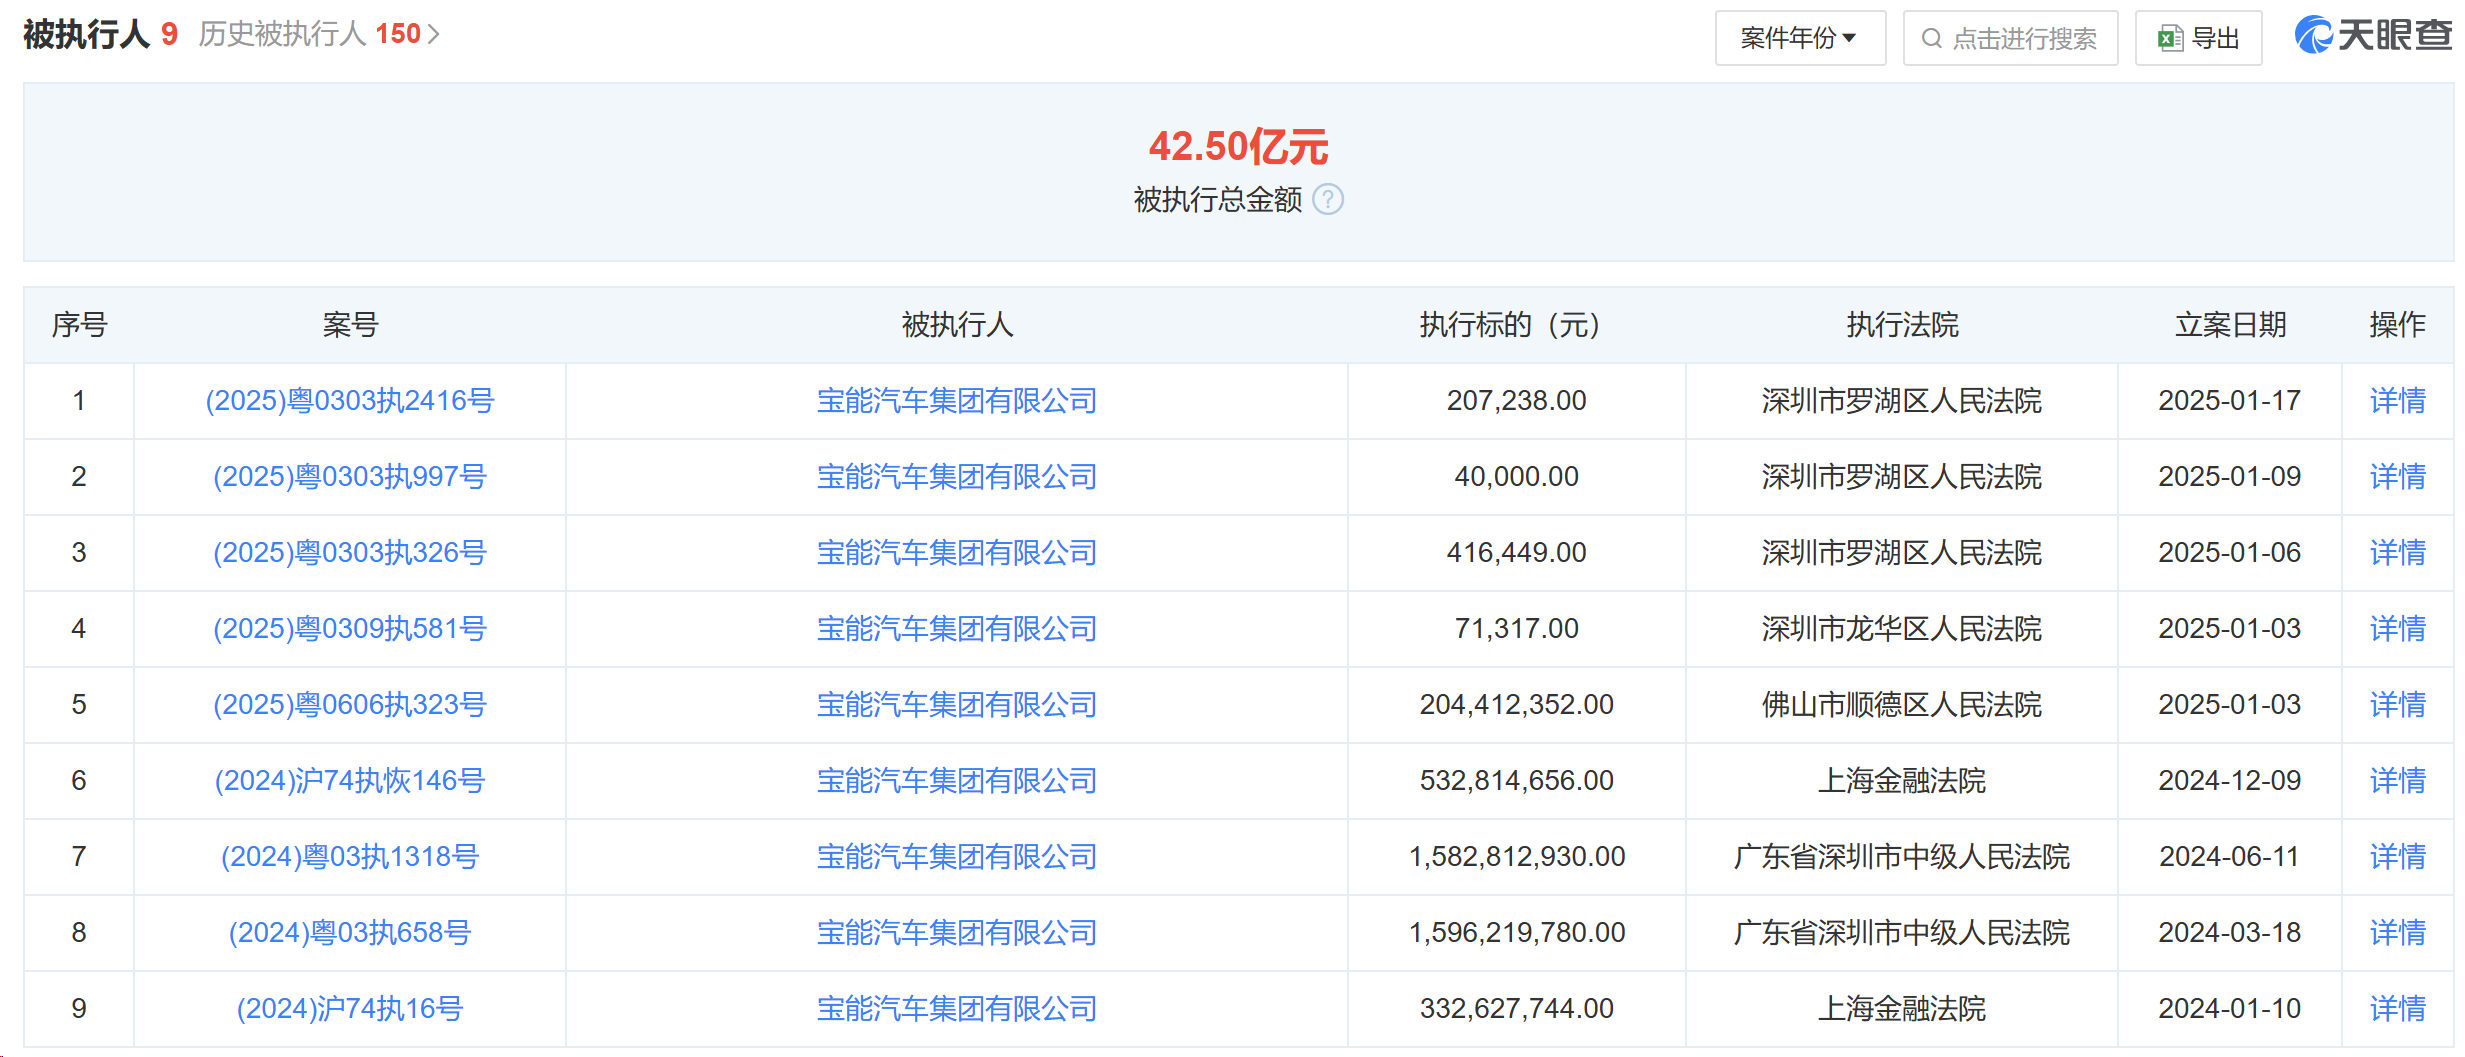
Task: Click the amount 332,627,744.00
Action: [1517, 1009]
